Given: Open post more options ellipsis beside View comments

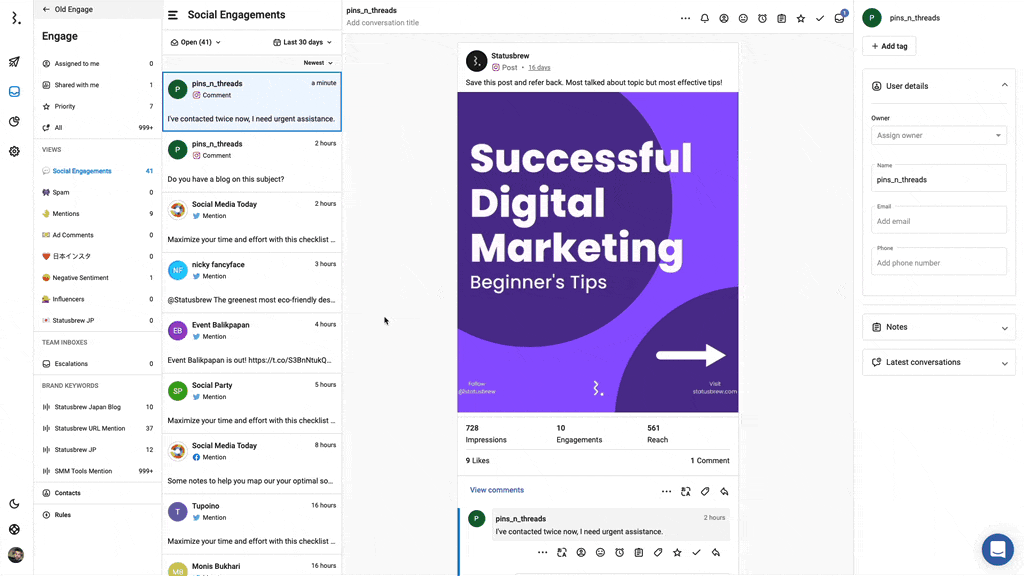Looking at the screenshot, I should coord(666,492).
